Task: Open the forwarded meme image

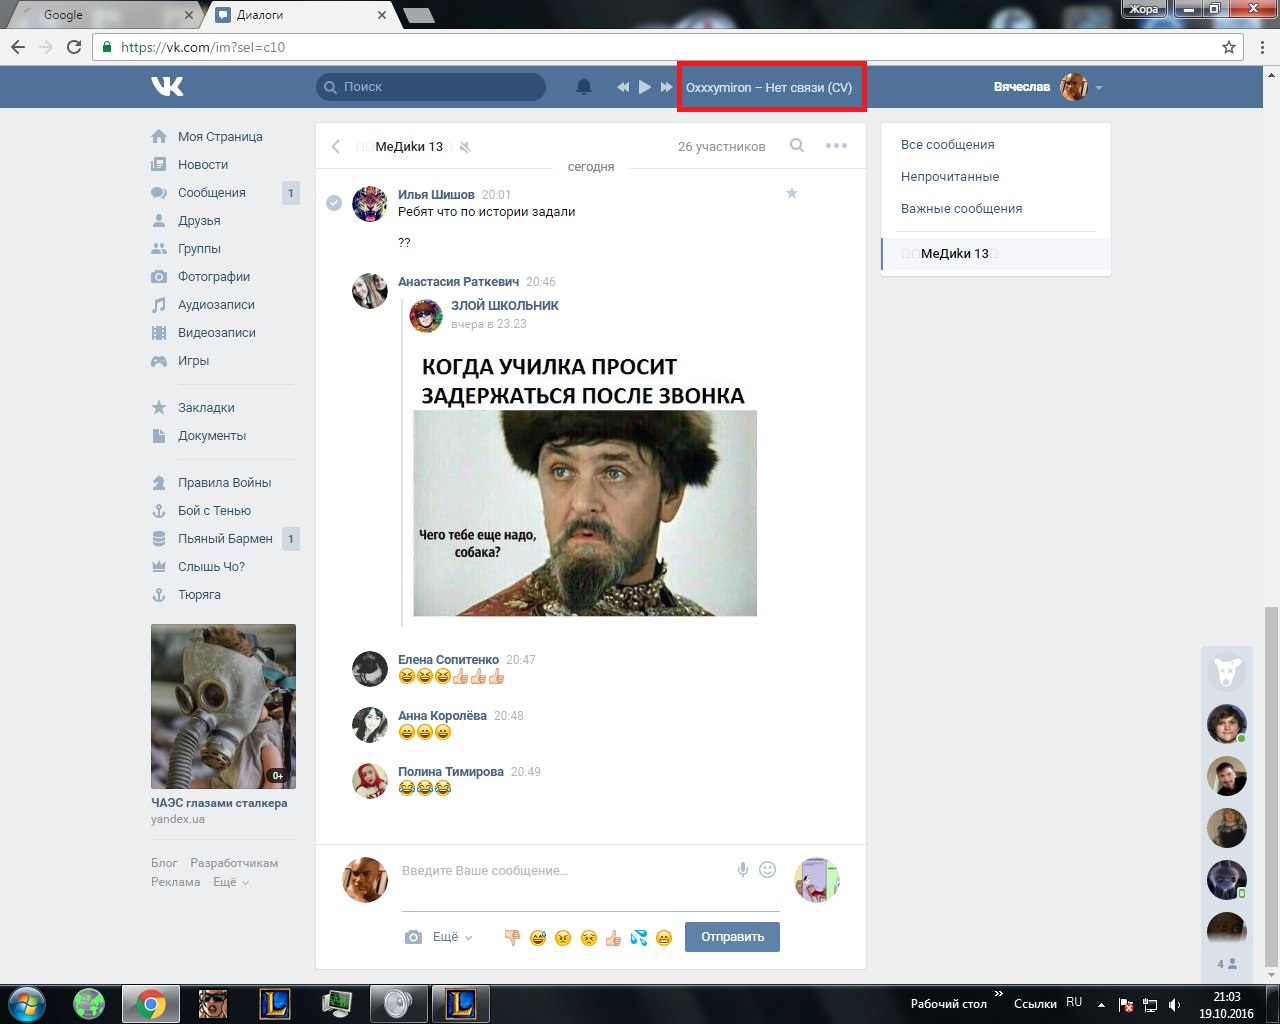Action: click(585, 484)
